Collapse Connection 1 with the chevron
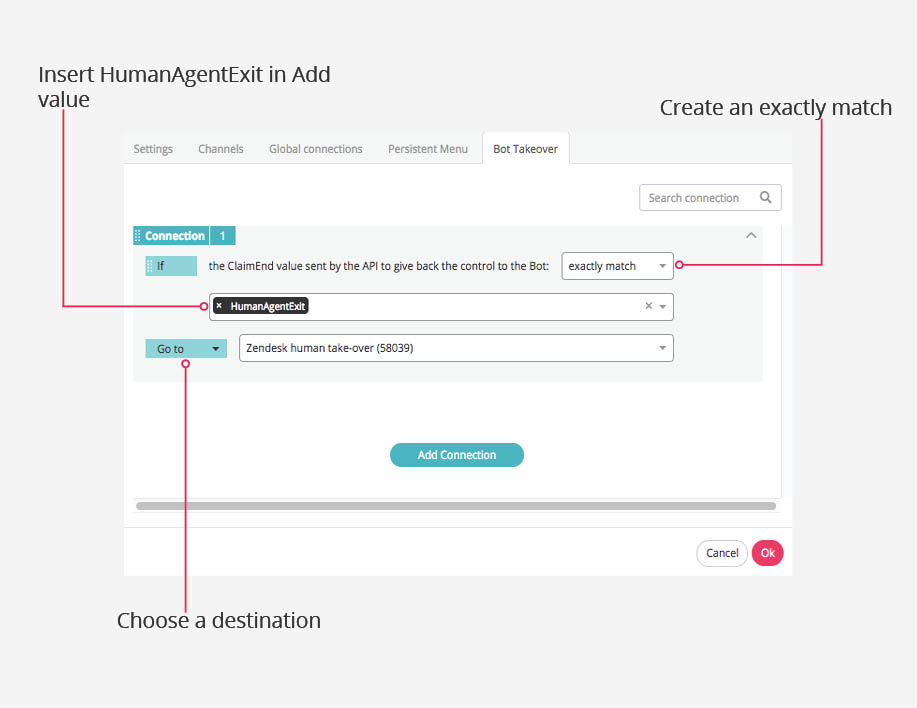 click(x=751, y=235)
